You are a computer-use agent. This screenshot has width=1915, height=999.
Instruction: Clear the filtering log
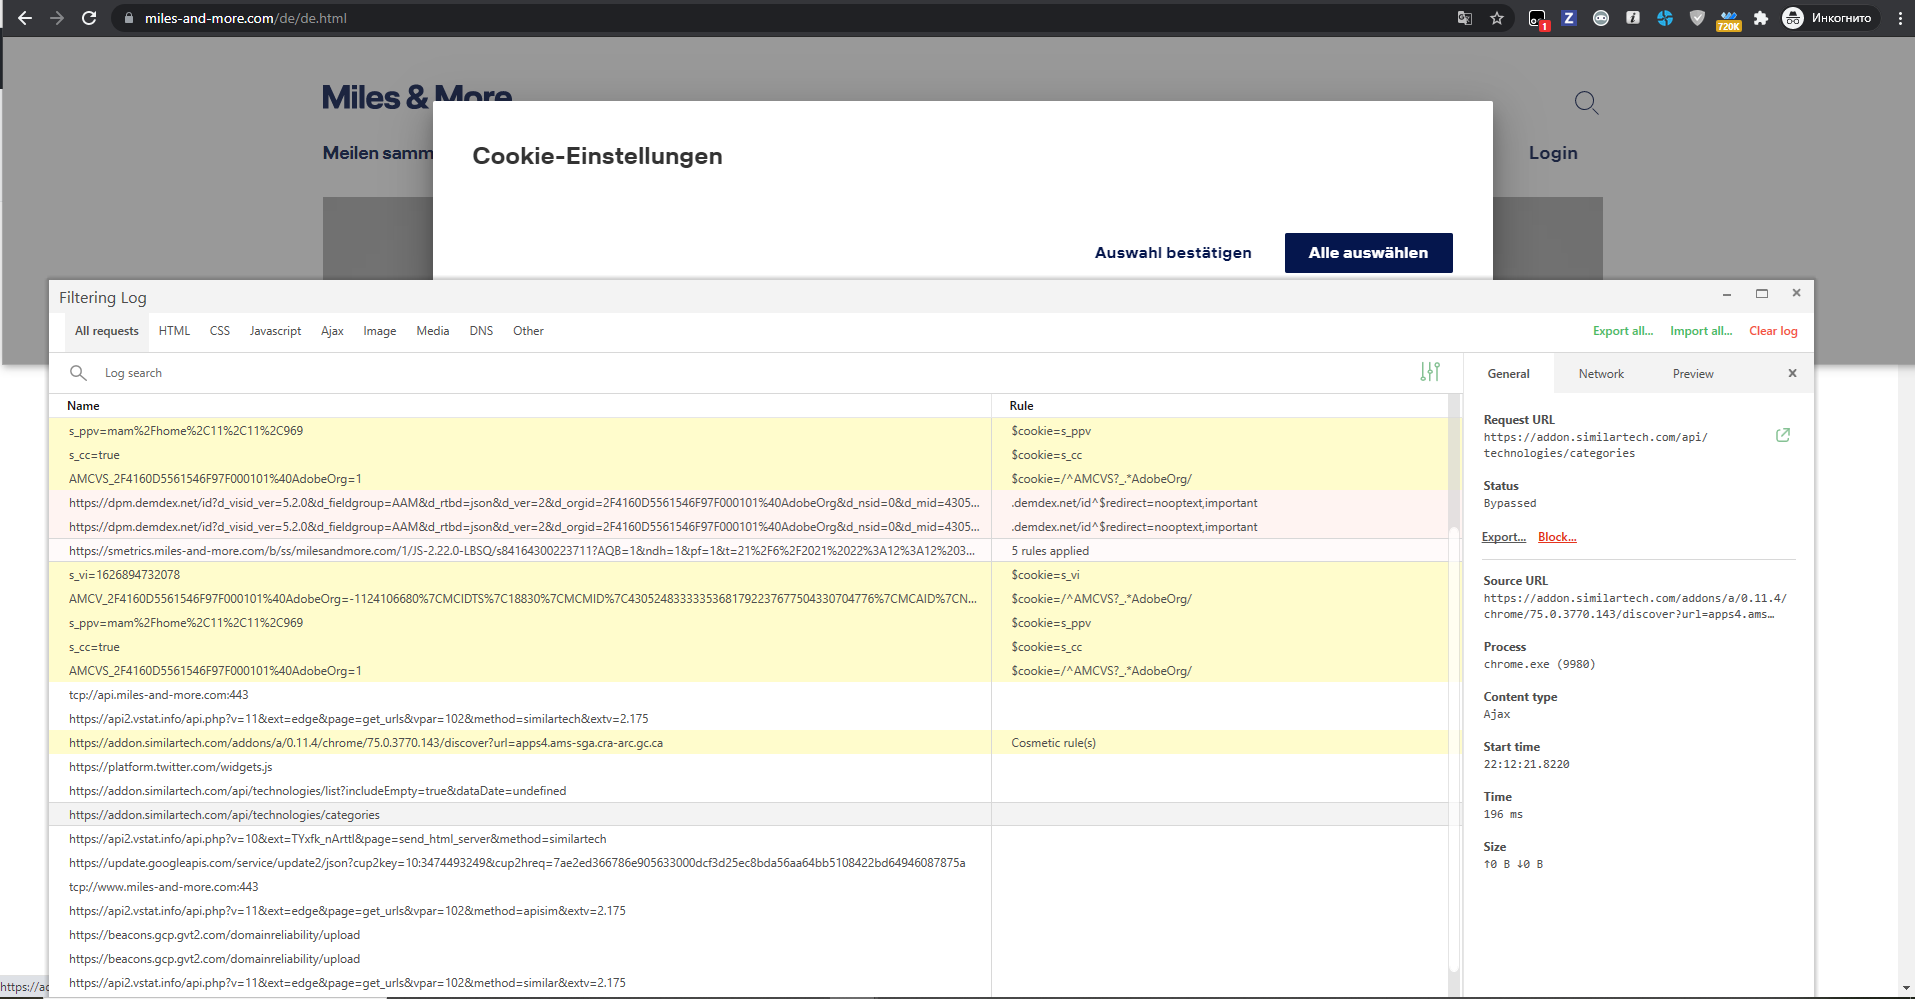pos(1772,331)
